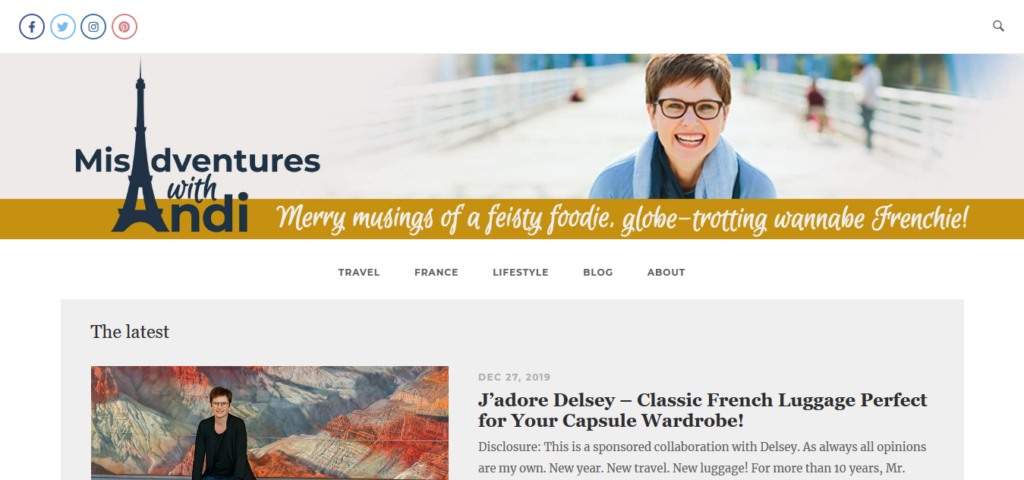
Task: Open the Facebook social icon
Action: pyautogui.click(x=32, y=27)
